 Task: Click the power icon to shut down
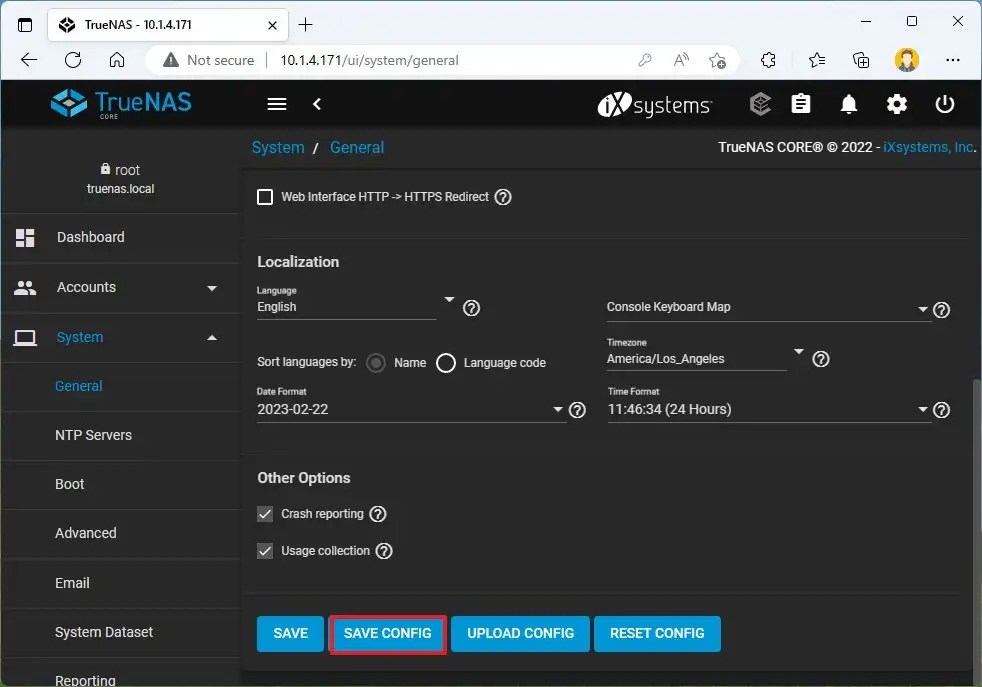[x=945, y=104]
